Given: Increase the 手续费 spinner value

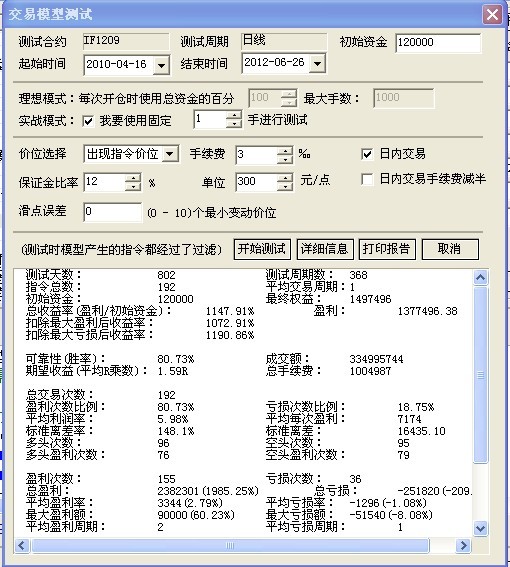Looking at the screenshot, I should [x=285, y=151].
